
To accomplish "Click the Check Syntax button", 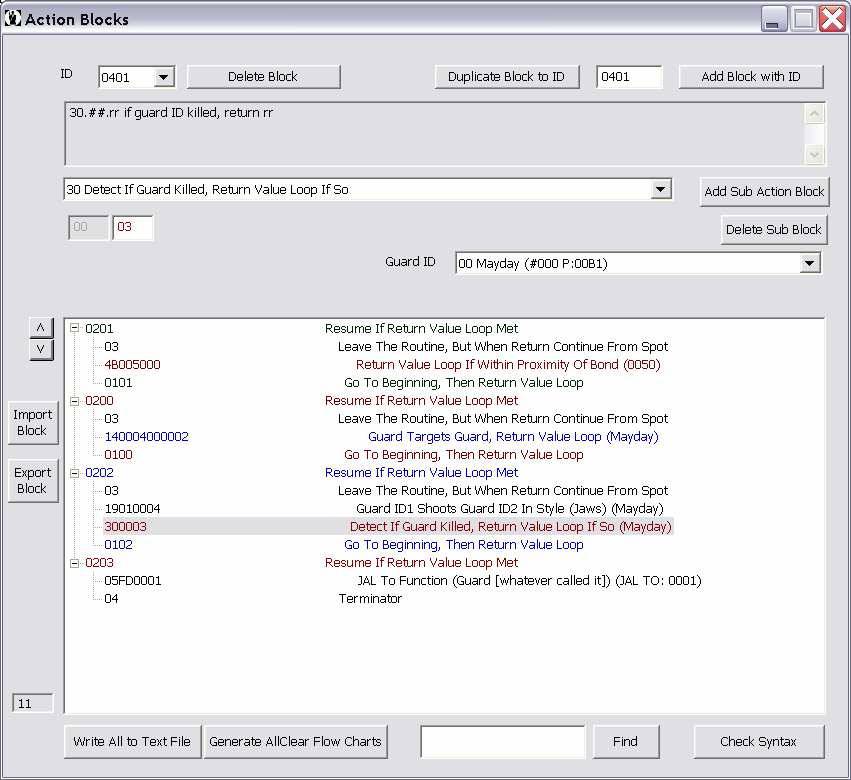I will pos(758,741).
